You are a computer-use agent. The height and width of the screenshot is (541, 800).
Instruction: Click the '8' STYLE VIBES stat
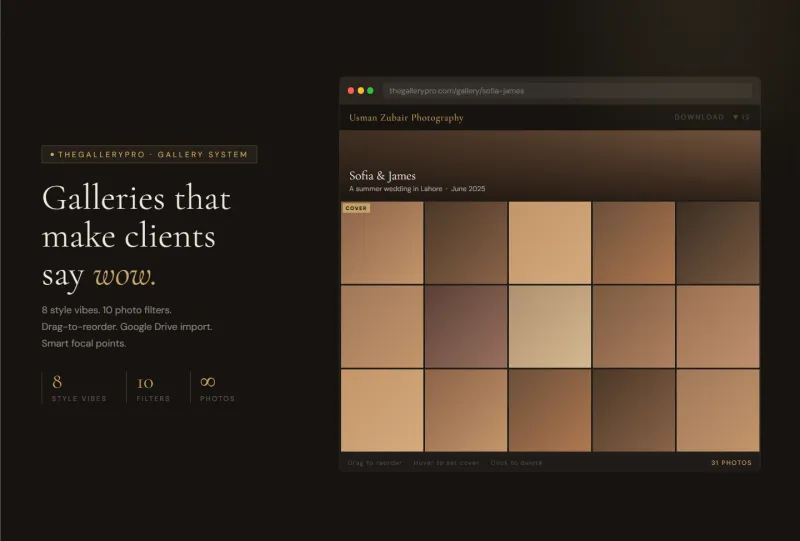[57, 382]
